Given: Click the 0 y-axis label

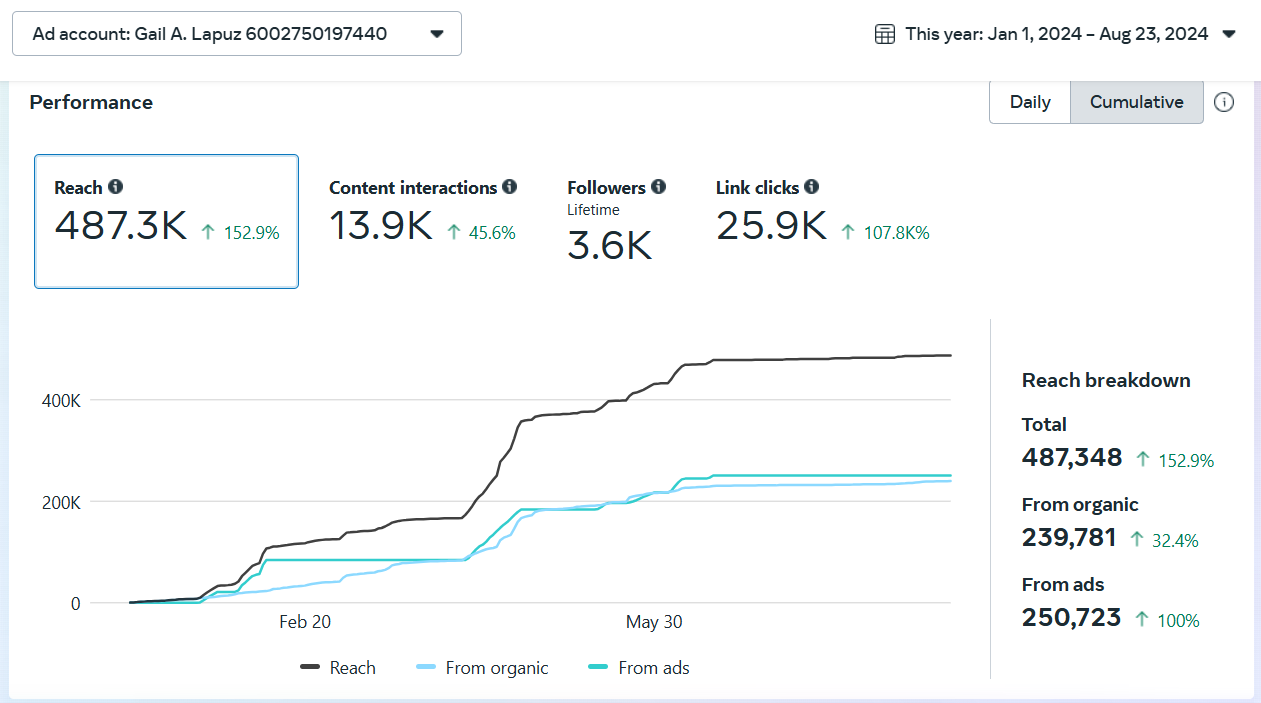Looking at the screenshot, I should click(75, 603).
